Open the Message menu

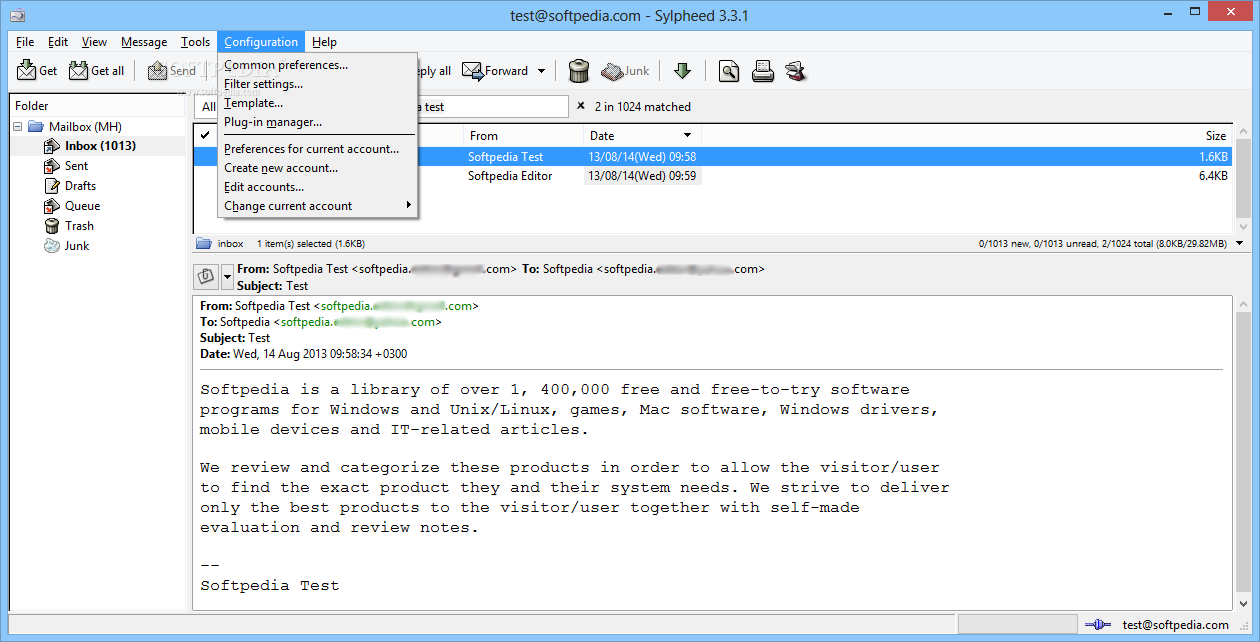144,42
